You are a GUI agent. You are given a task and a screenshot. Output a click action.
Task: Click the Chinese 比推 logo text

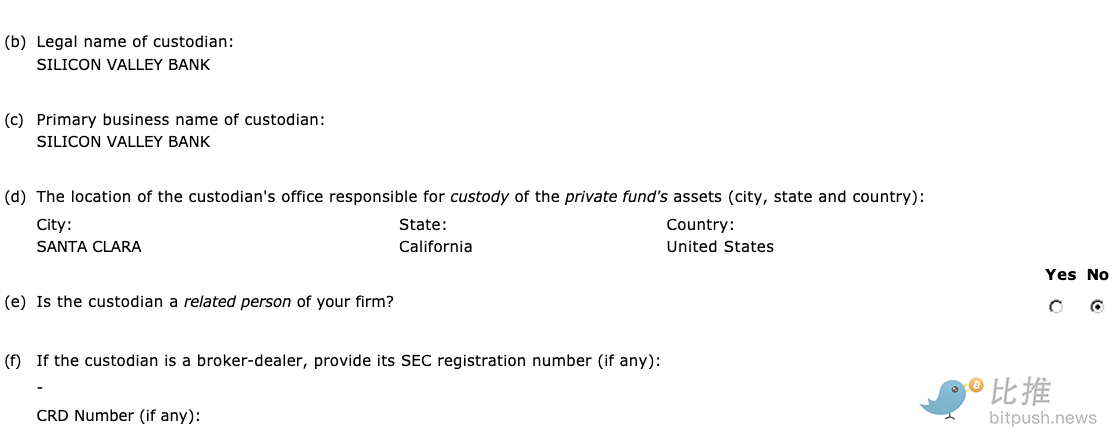1021,390
